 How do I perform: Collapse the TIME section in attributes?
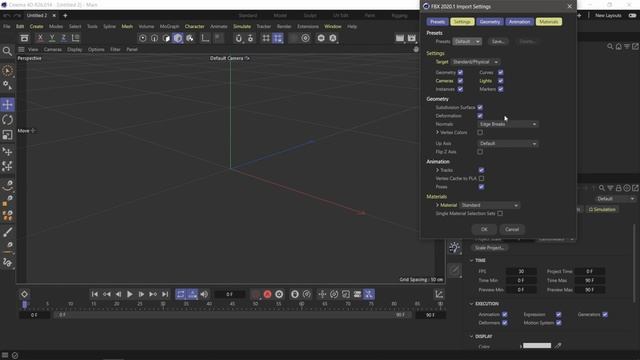coord(471,260)
